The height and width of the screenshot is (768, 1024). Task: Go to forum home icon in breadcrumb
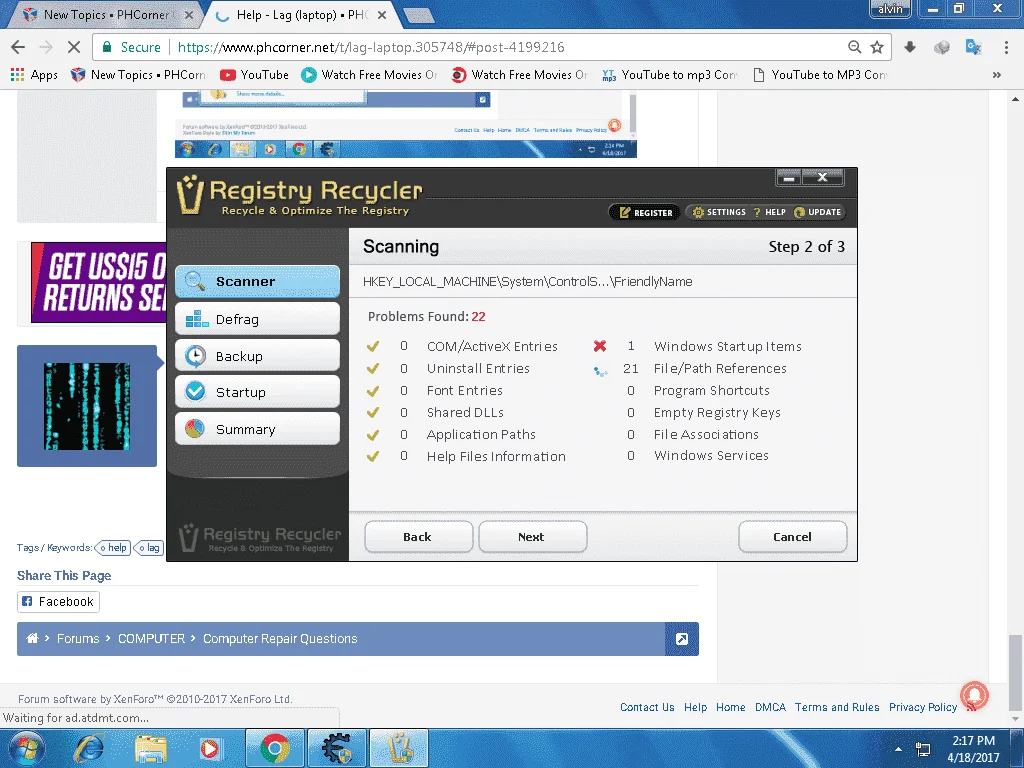[x=32, y=638]
